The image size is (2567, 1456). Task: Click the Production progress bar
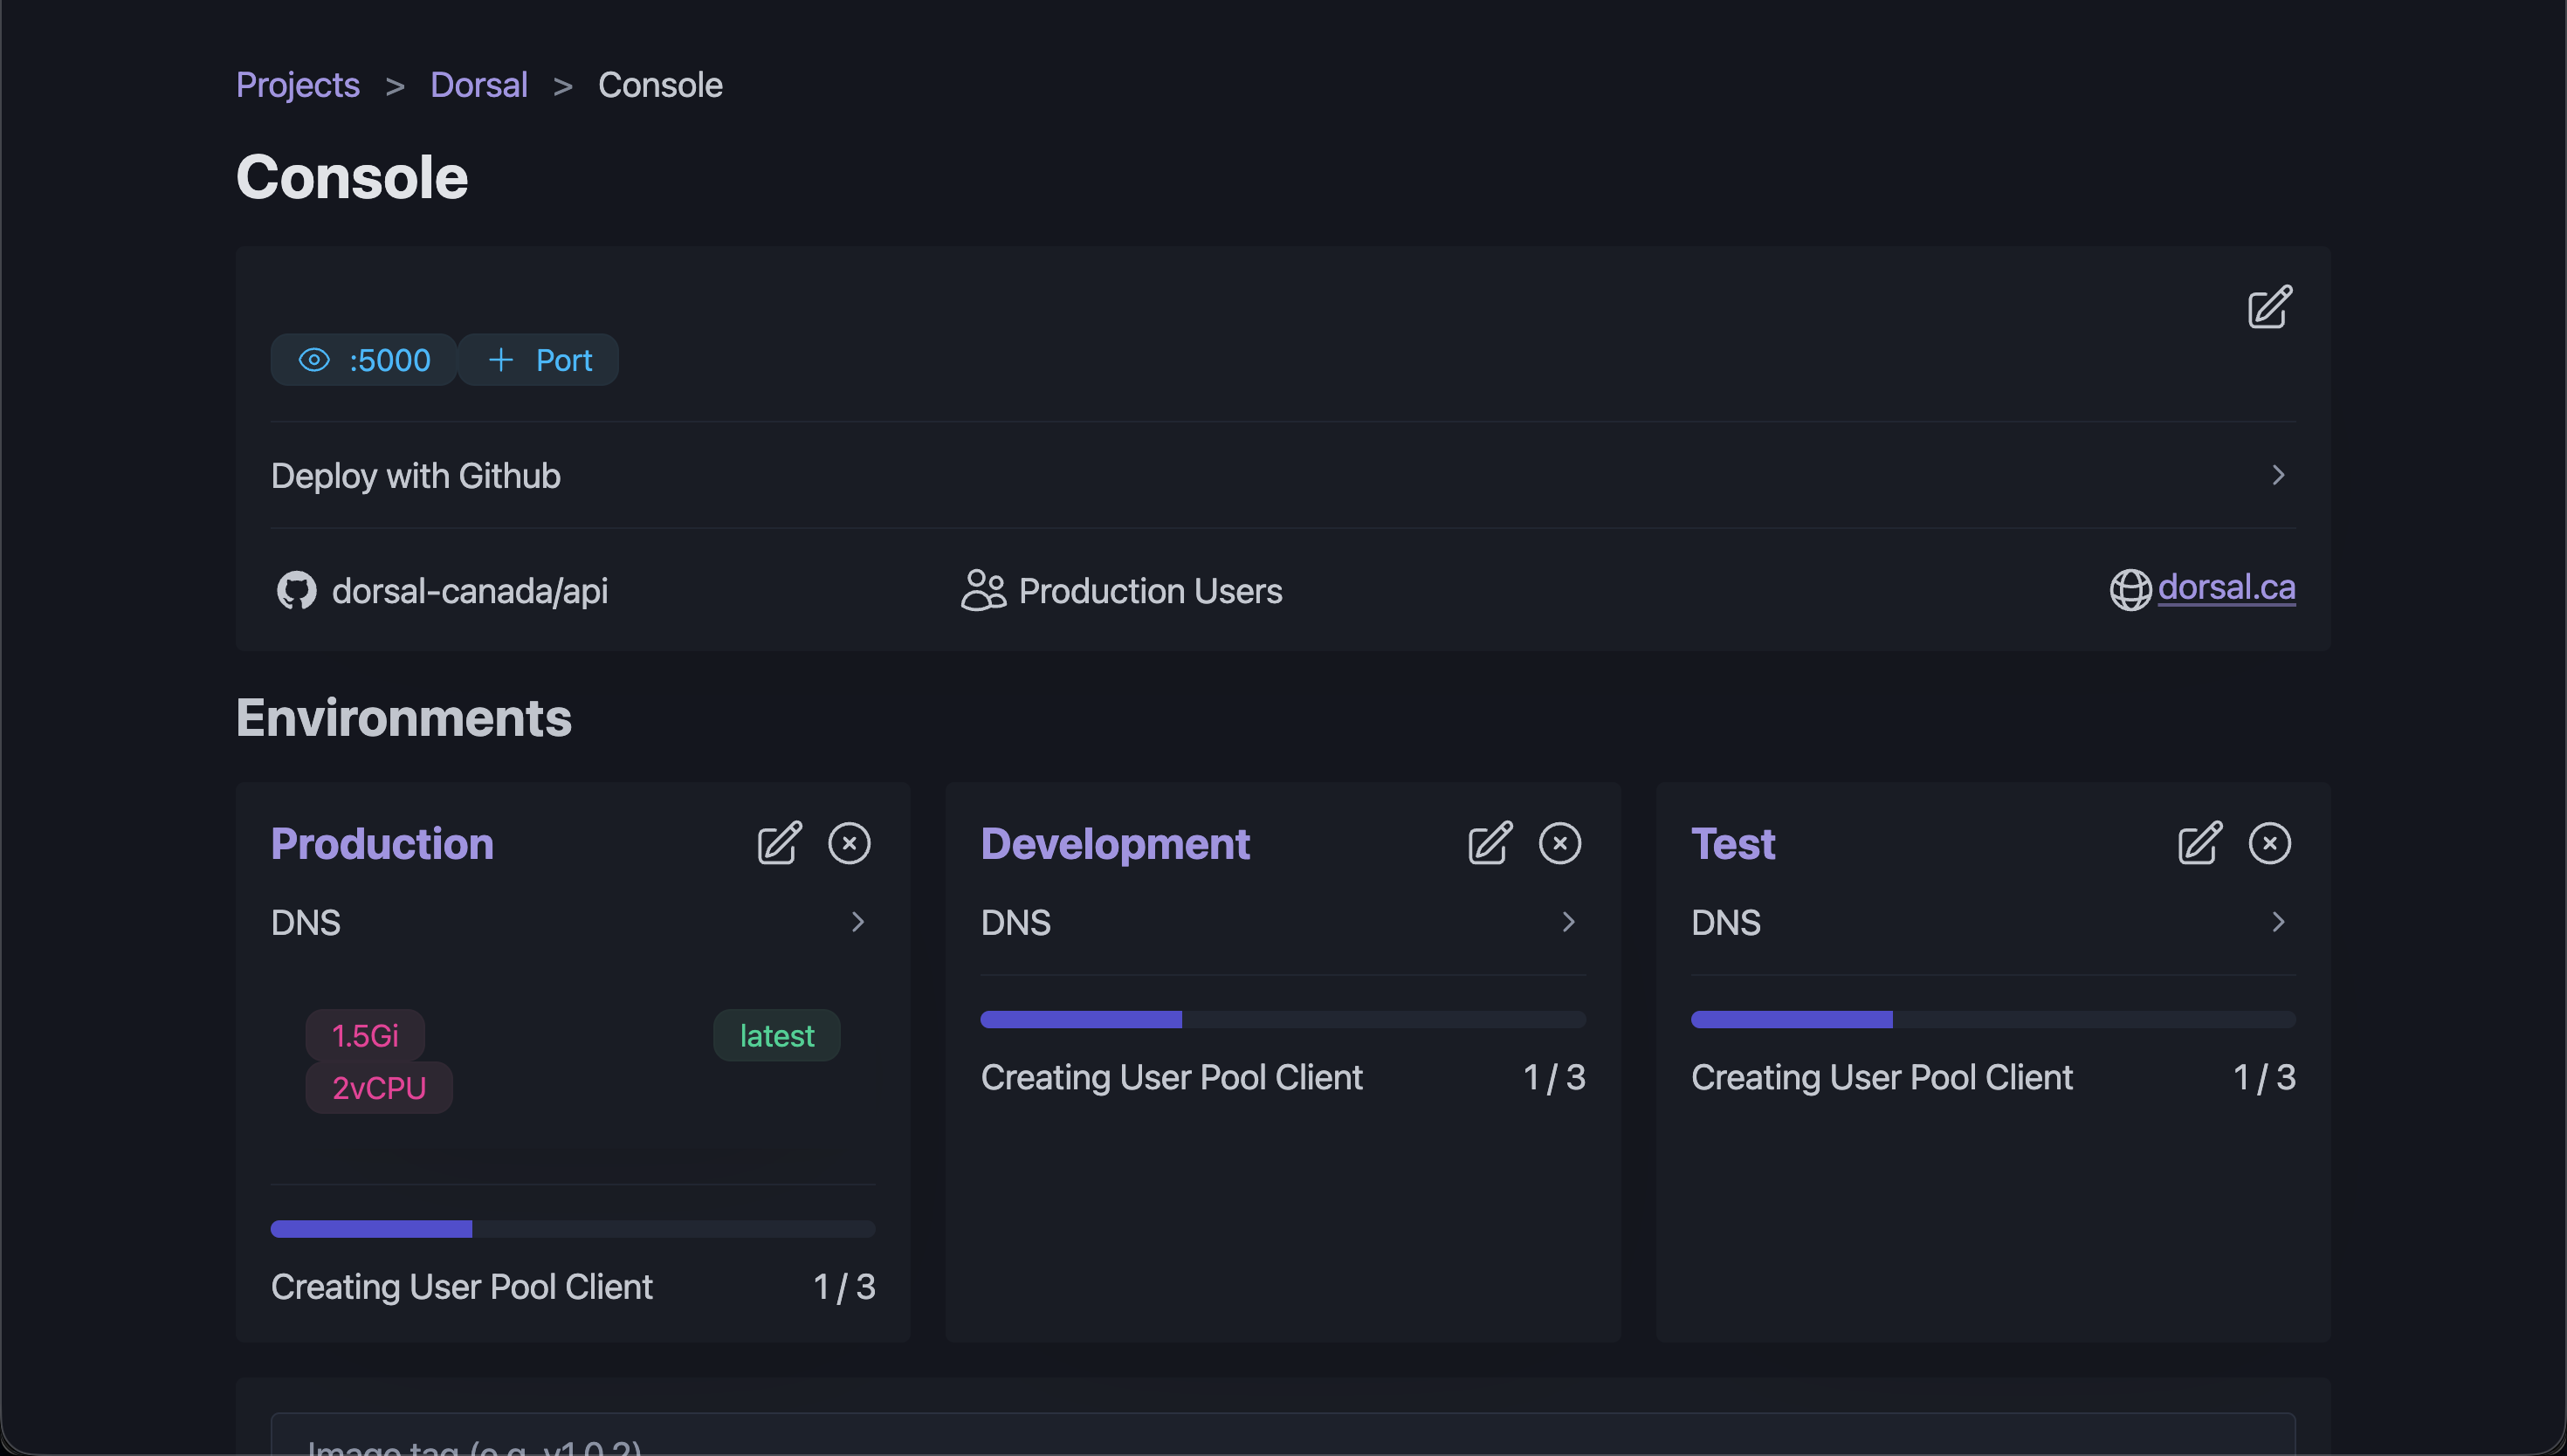click(x=573, y=1229)
